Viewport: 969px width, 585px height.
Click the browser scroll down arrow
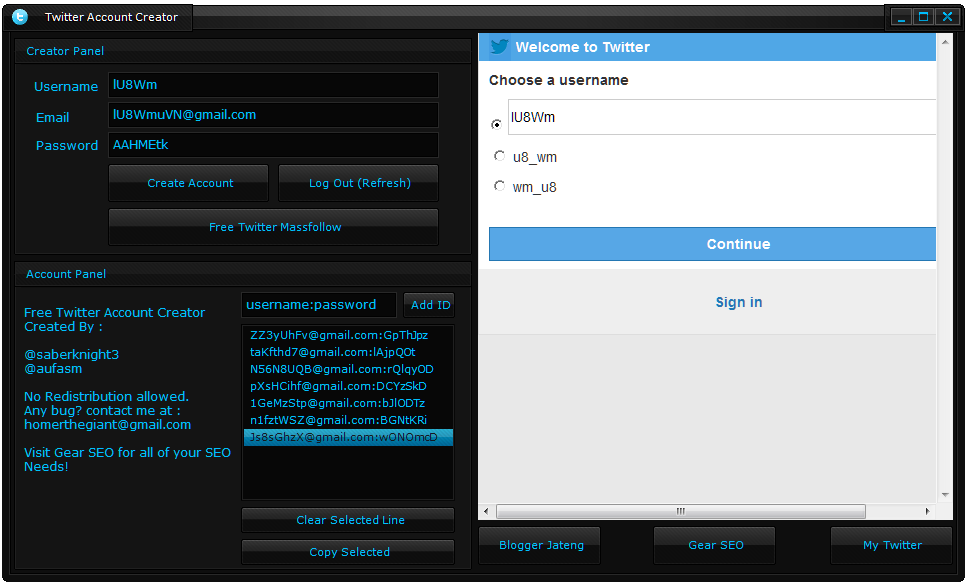(x=945, y=495)
